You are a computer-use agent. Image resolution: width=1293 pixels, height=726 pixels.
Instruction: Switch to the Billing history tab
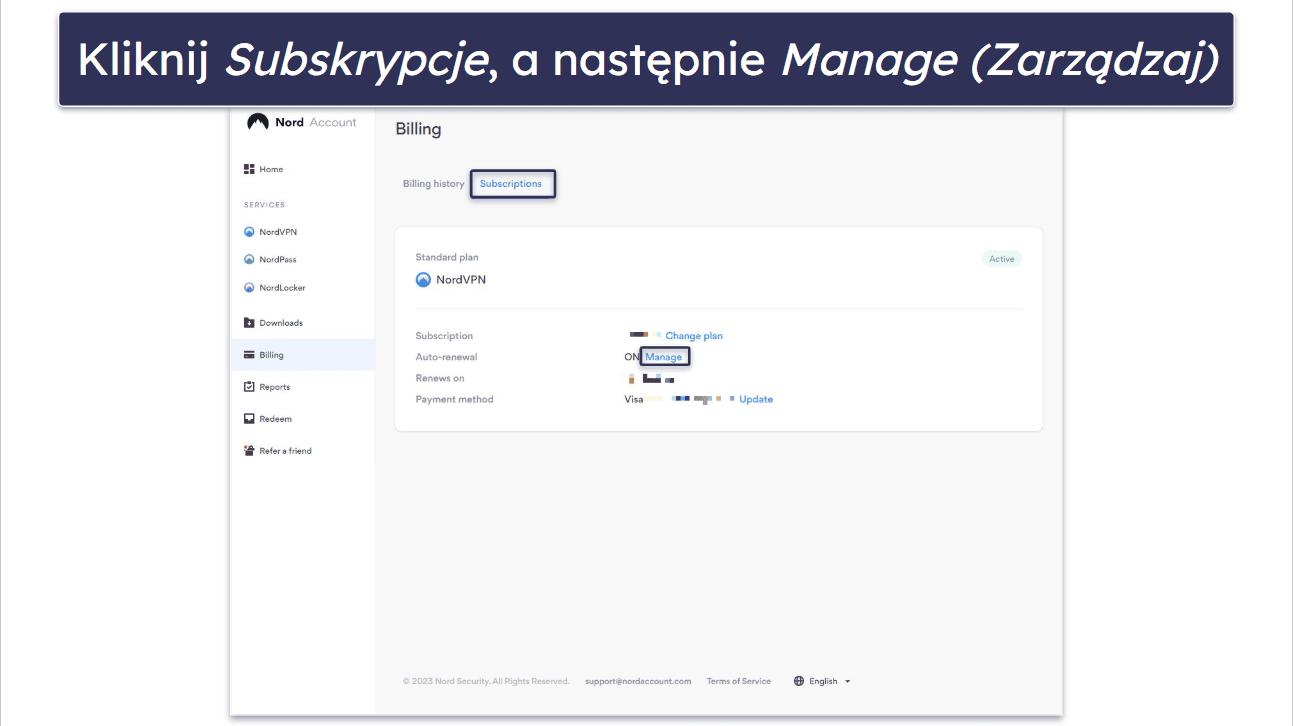(433, 184)
